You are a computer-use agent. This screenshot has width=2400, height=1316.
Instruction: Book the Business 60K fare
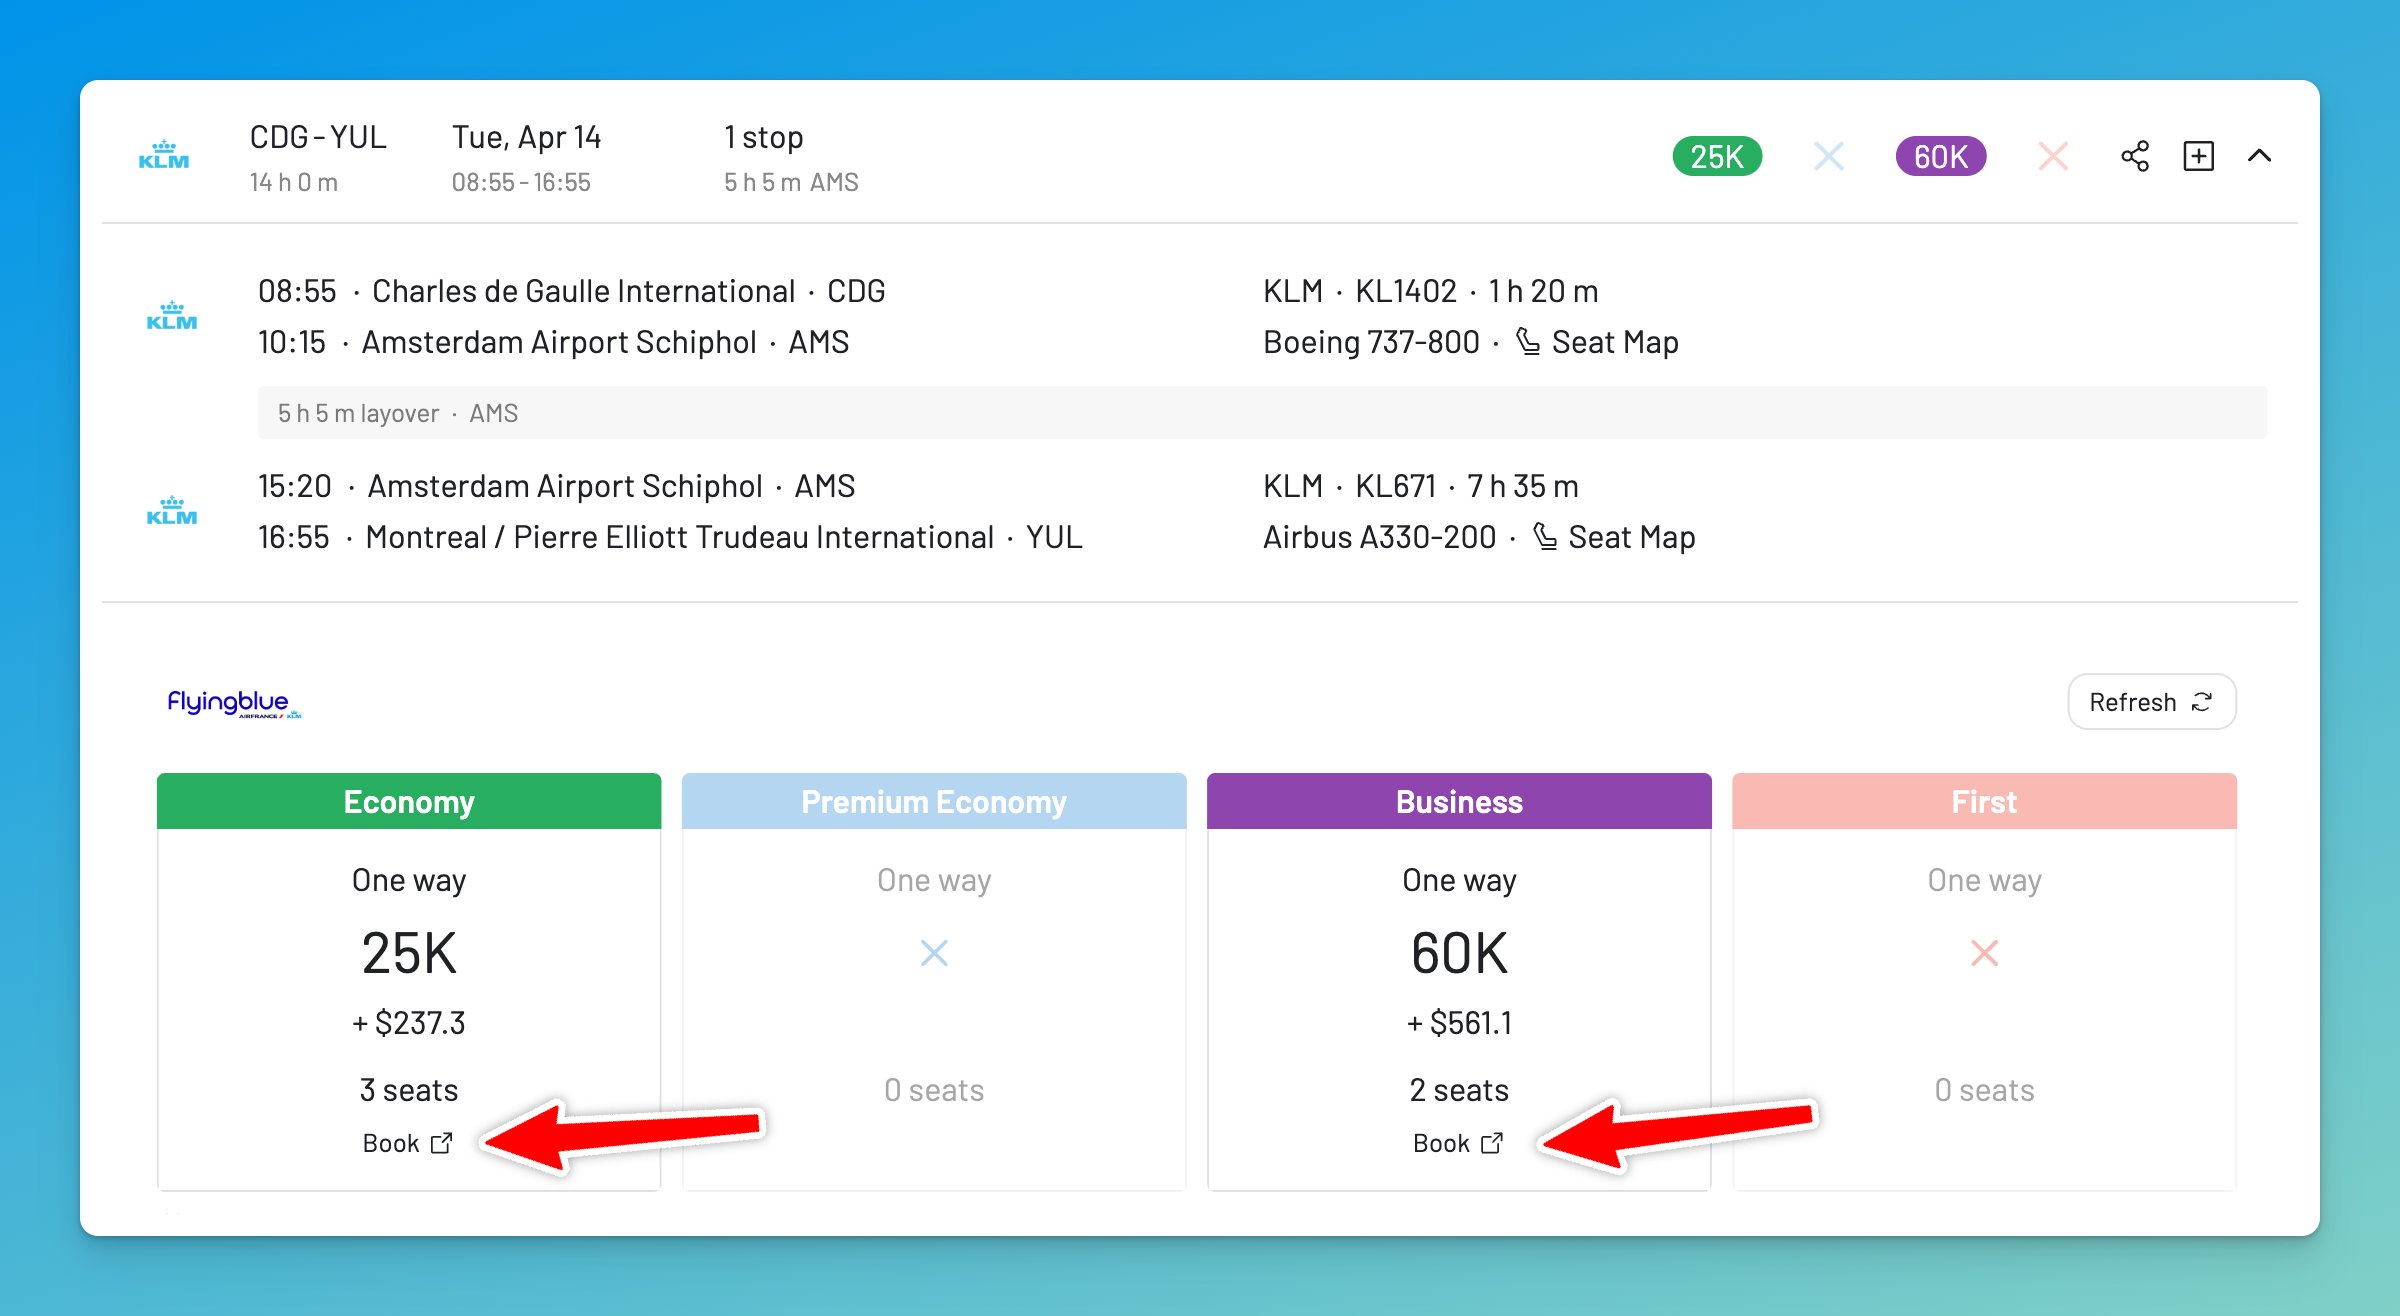click(x=1457, y=1143)
